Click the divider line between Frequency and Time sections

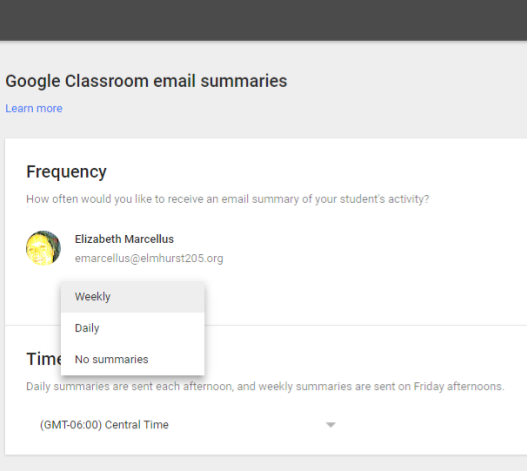365,325
